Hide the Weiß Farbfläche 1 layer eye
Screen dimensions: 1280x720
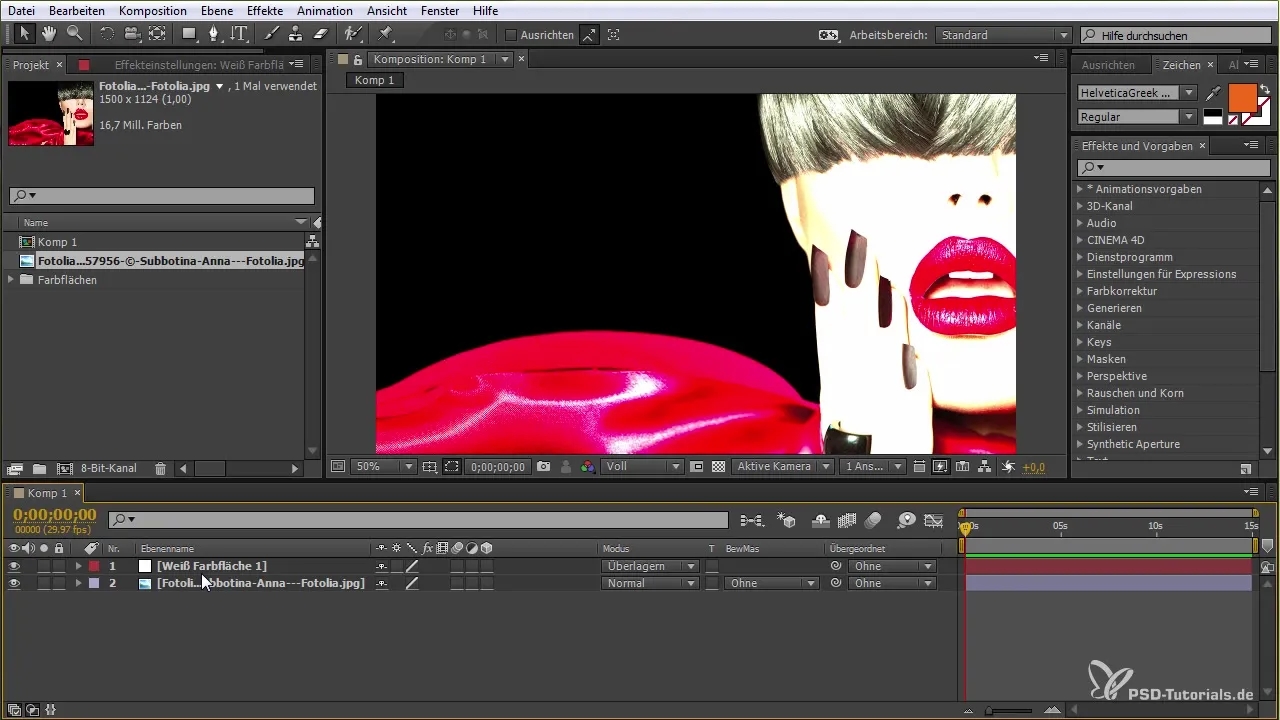click(14, 566)
